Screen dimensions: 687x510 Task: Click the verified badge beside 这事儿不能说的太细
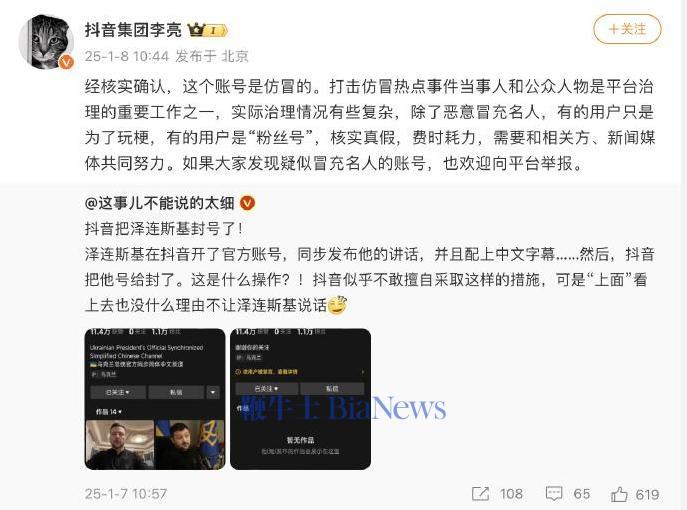tap(248, 203)
